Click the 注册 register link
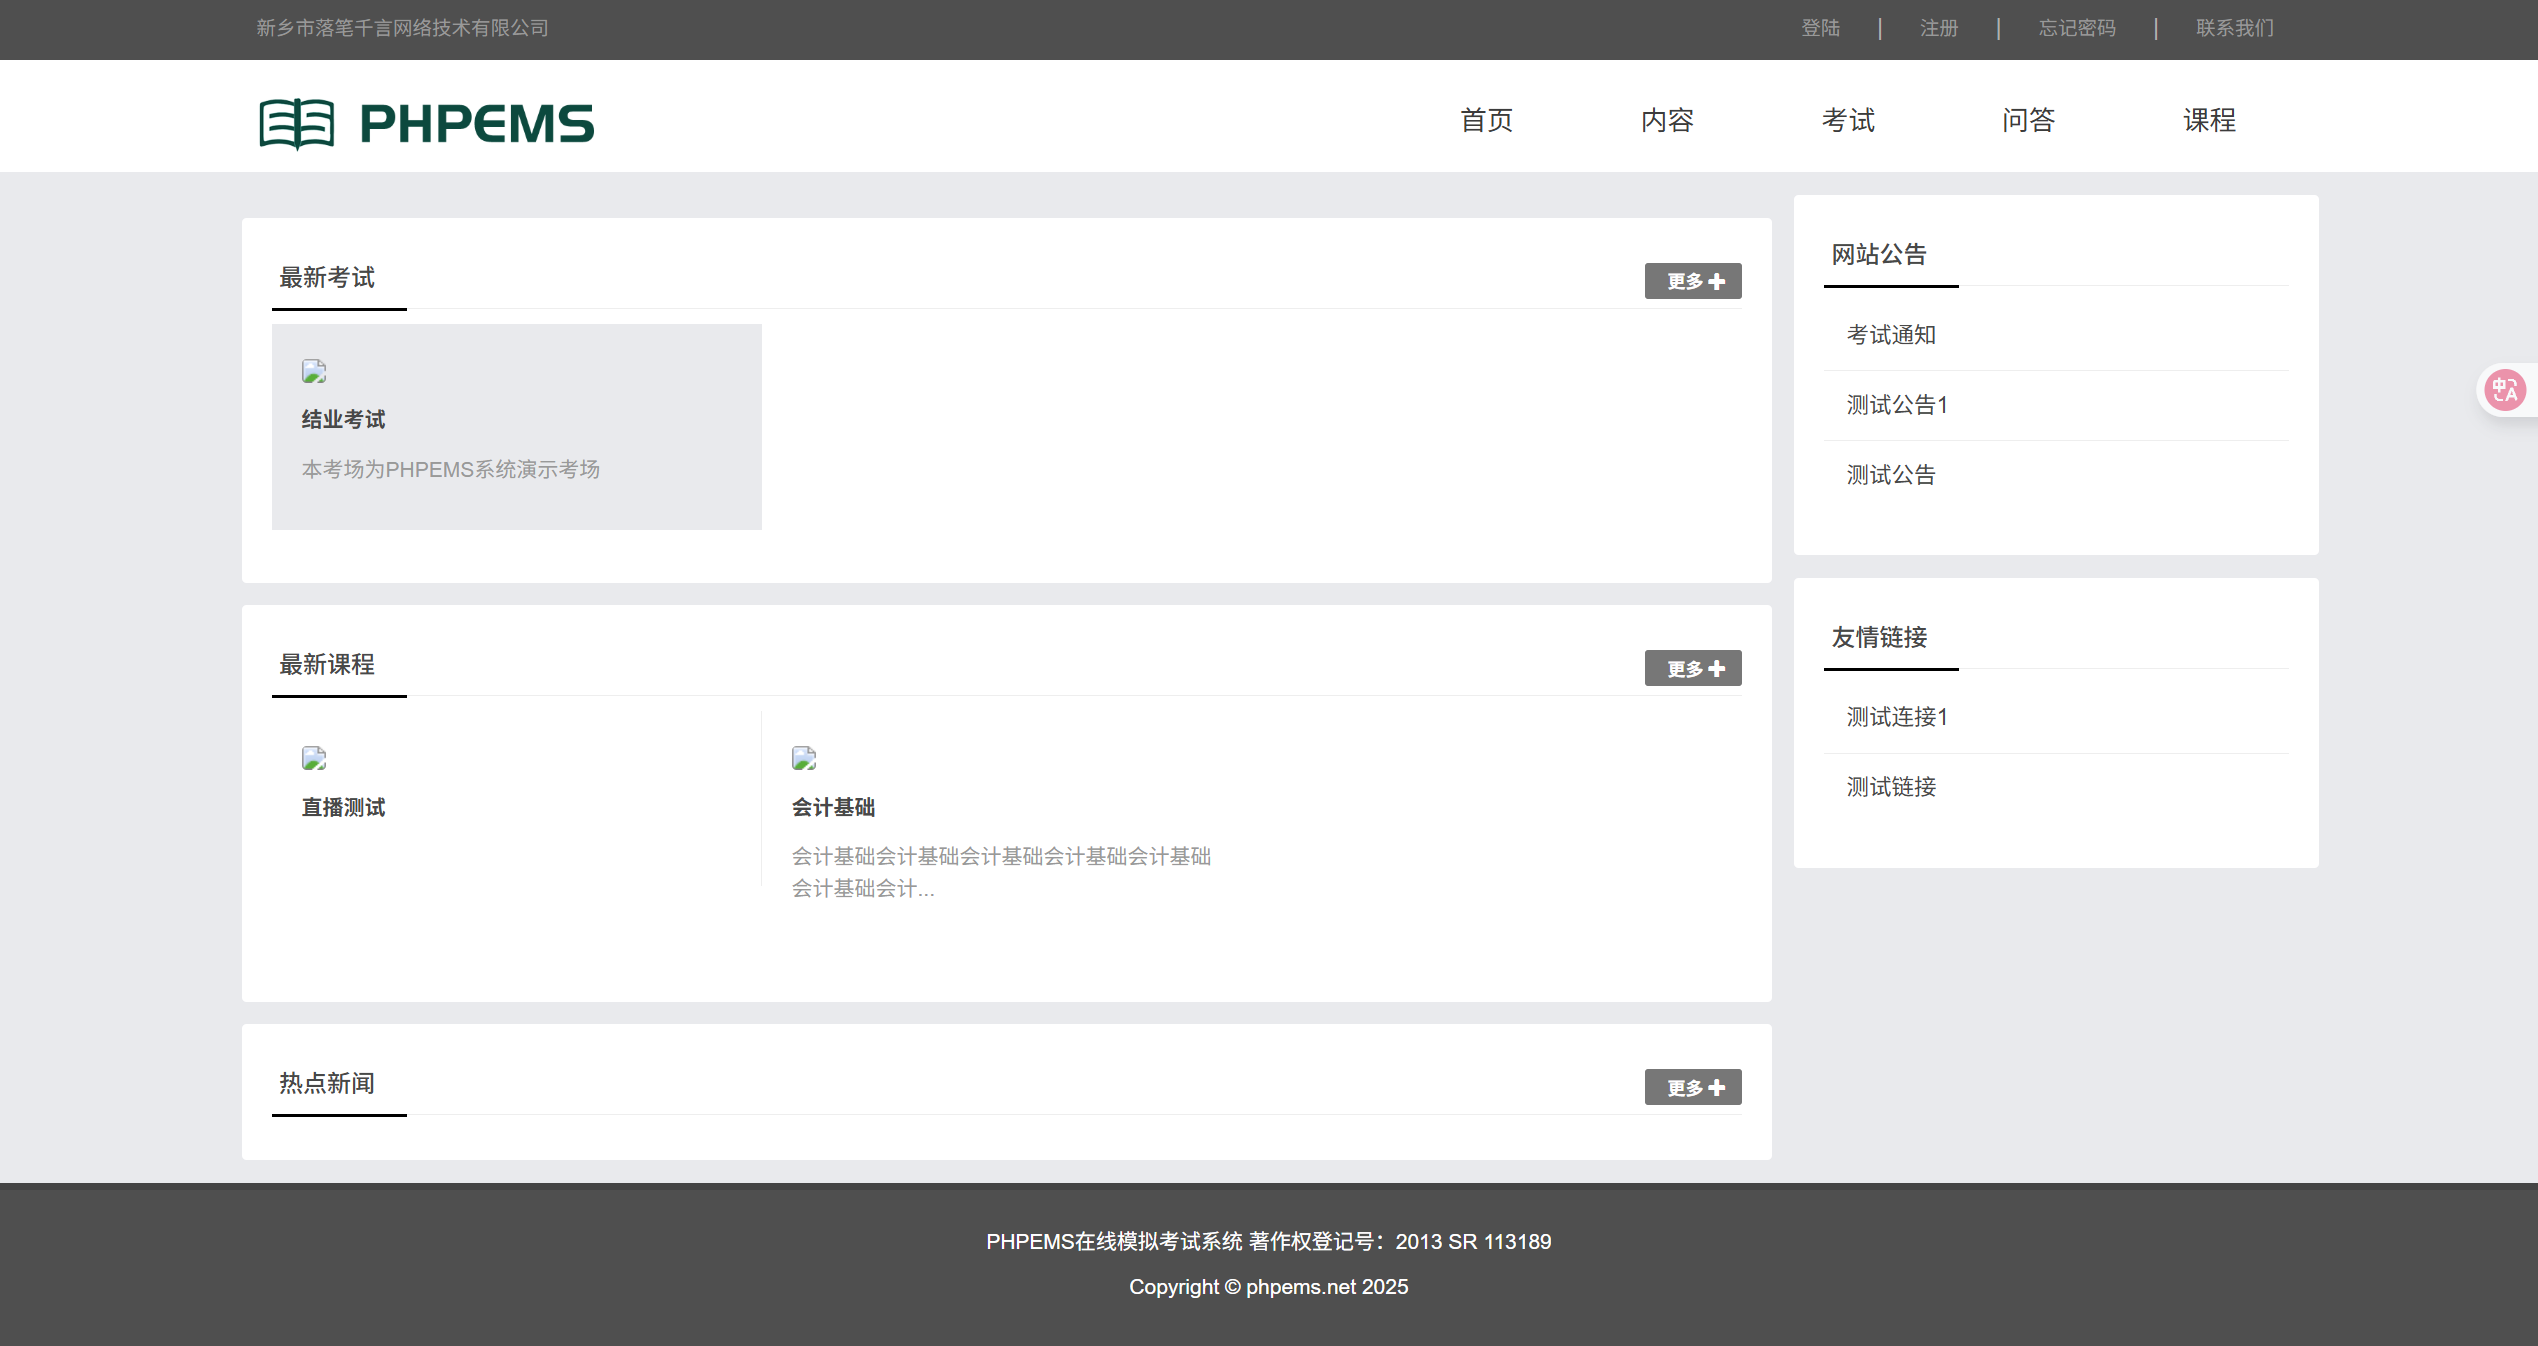 [x=1938, y=28]
